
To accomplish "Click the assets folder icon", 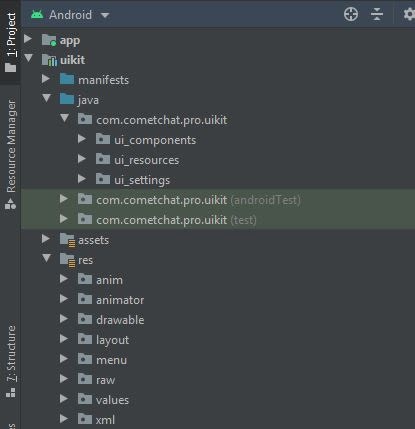I will 67,240.
